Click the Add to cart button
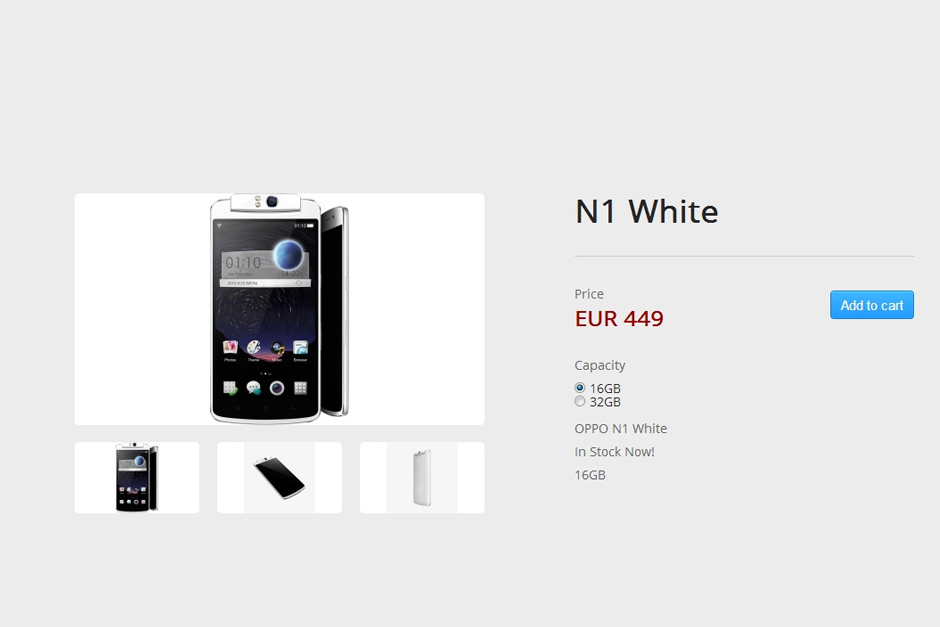 (872, 305)
